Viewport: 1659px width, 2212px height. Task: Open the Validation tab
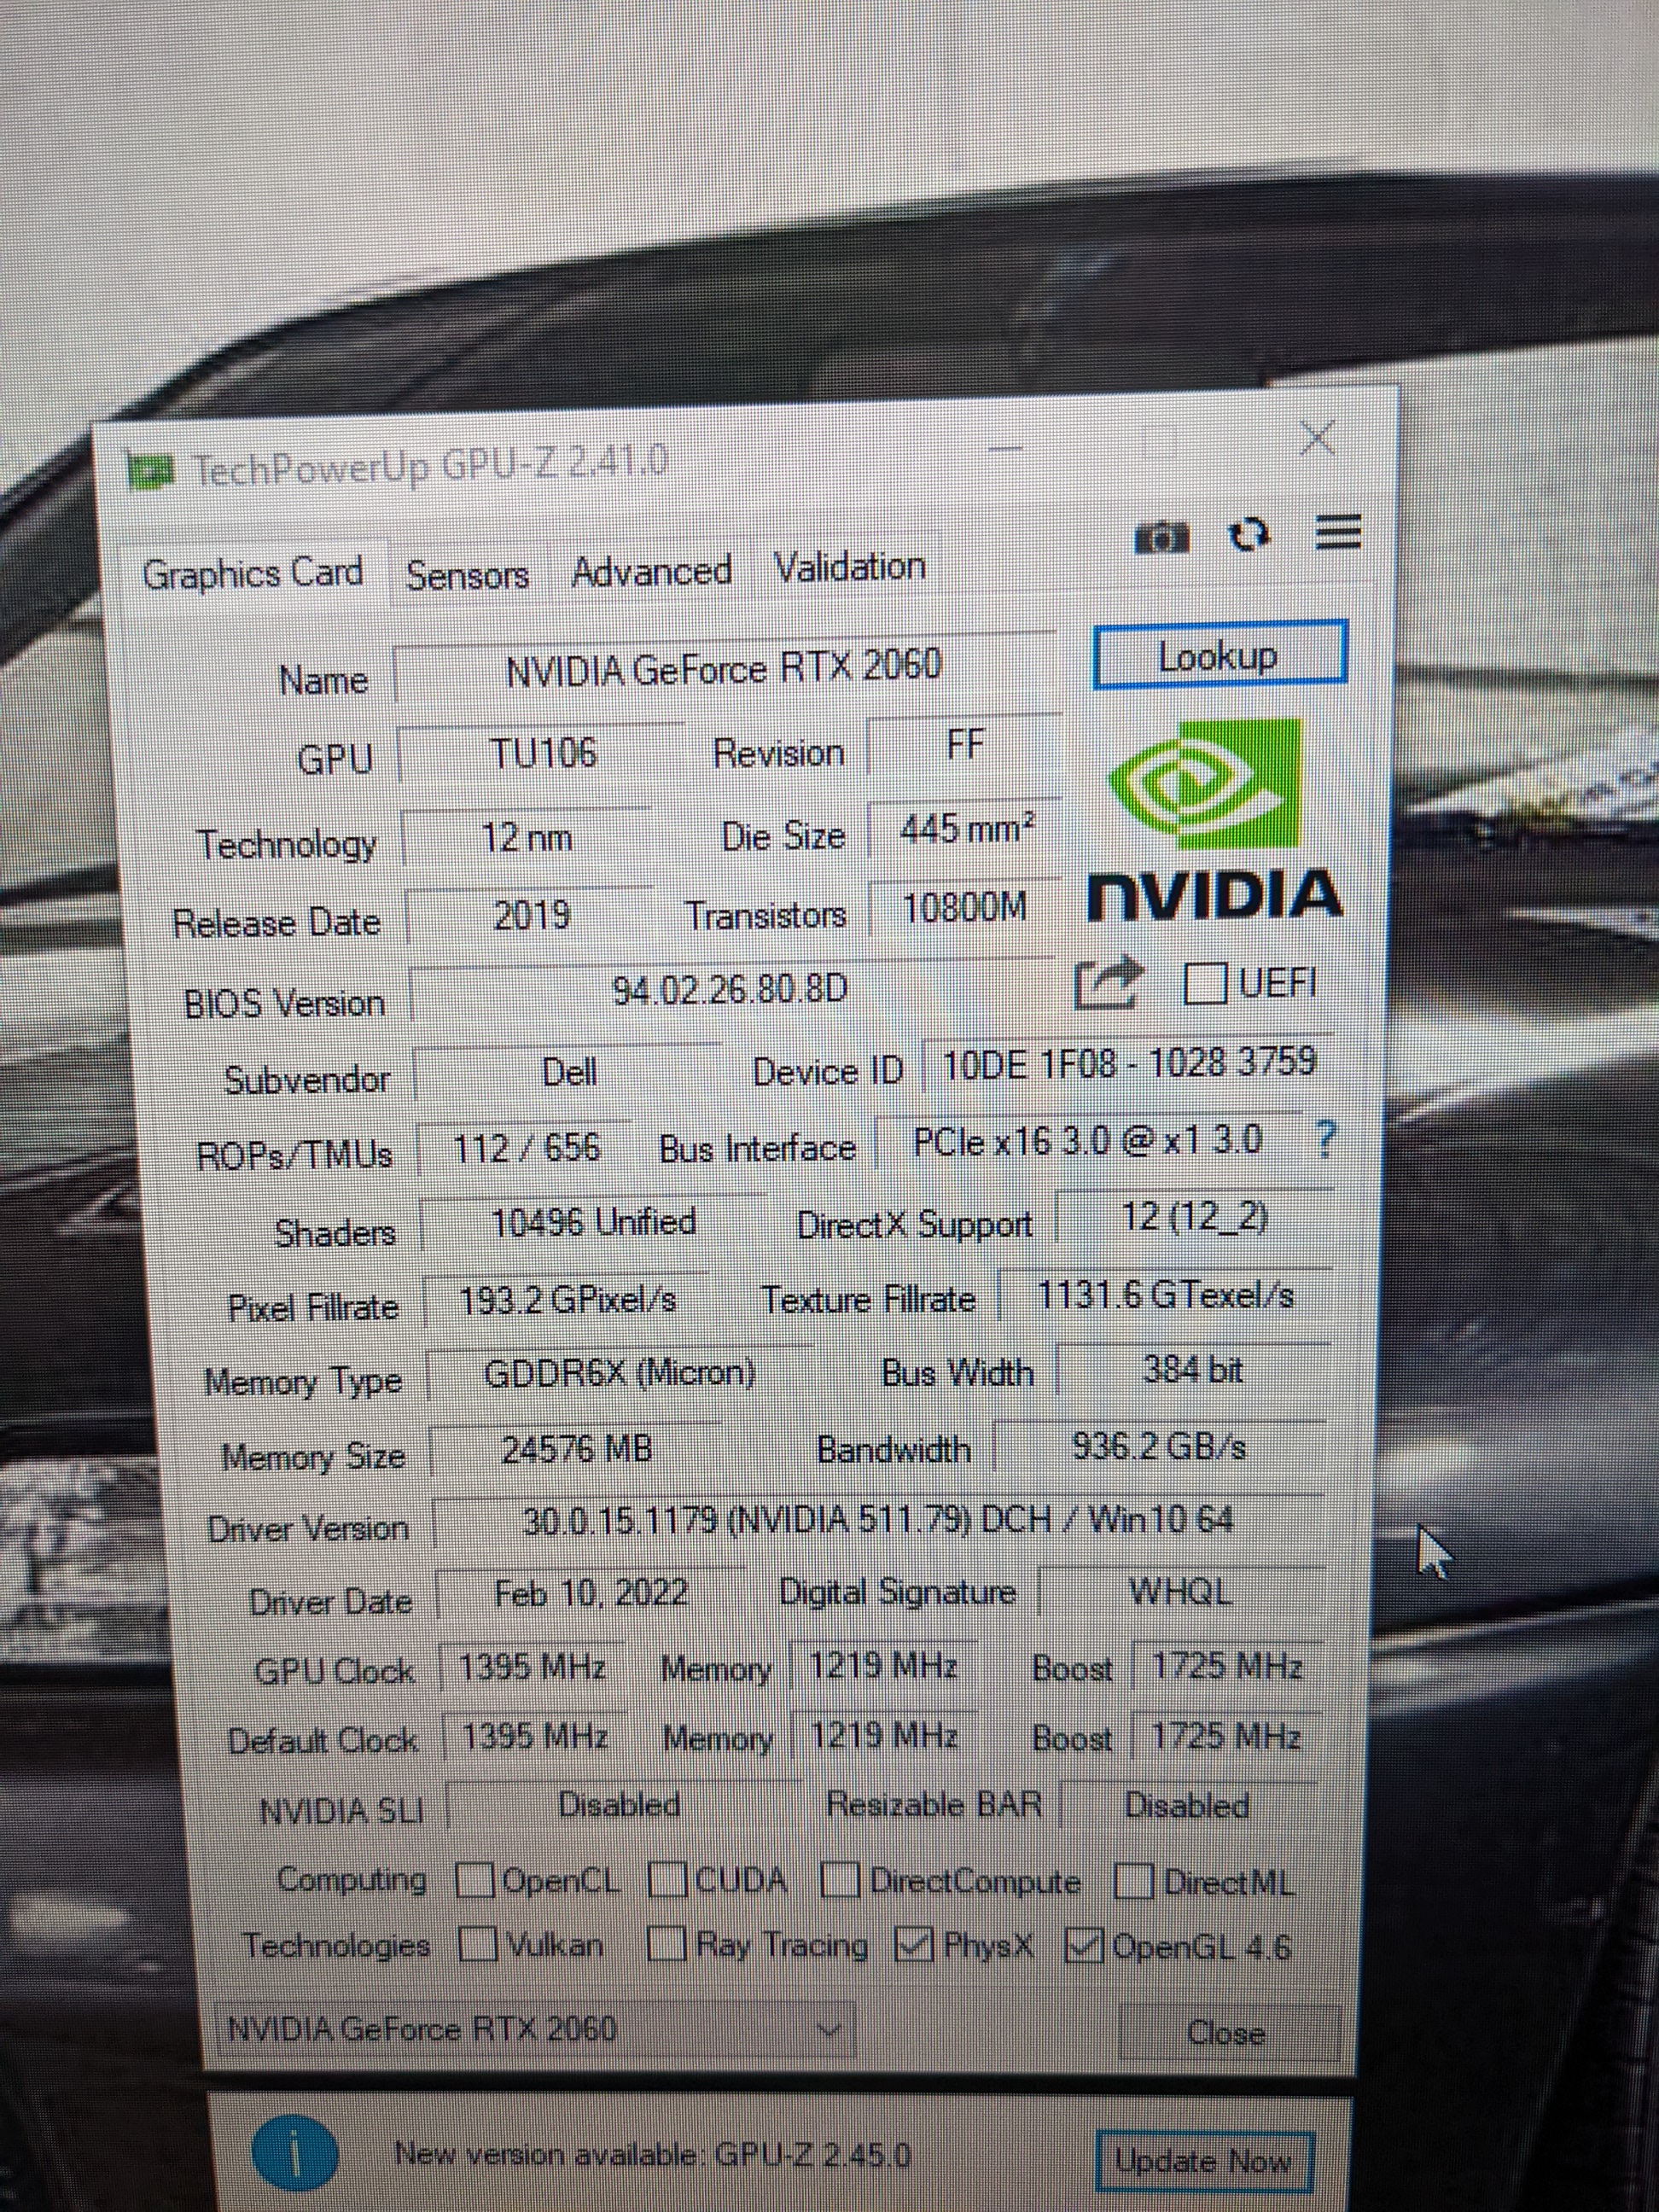point(849,568)
